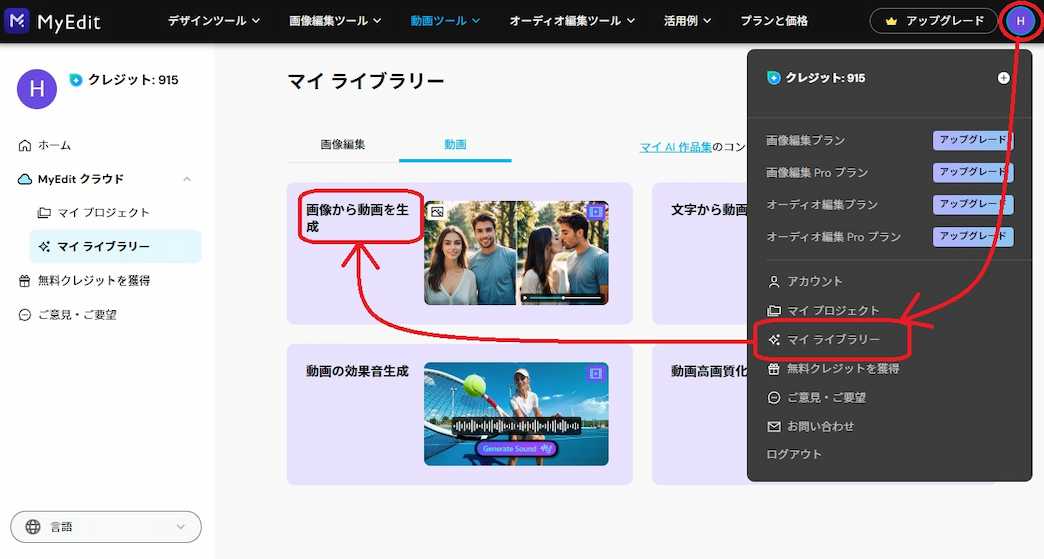Click the MyEdit logo icon

click(x=17, y=21)
